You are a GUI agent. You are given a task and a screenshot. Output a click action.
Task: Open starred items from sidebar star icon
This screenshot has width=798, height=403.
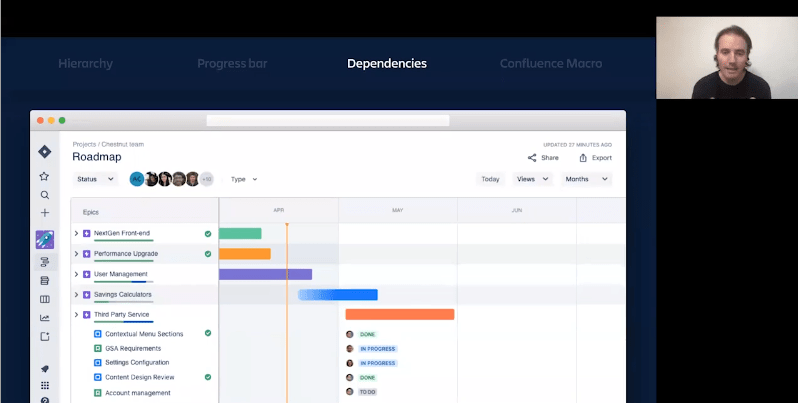point(44,176)
